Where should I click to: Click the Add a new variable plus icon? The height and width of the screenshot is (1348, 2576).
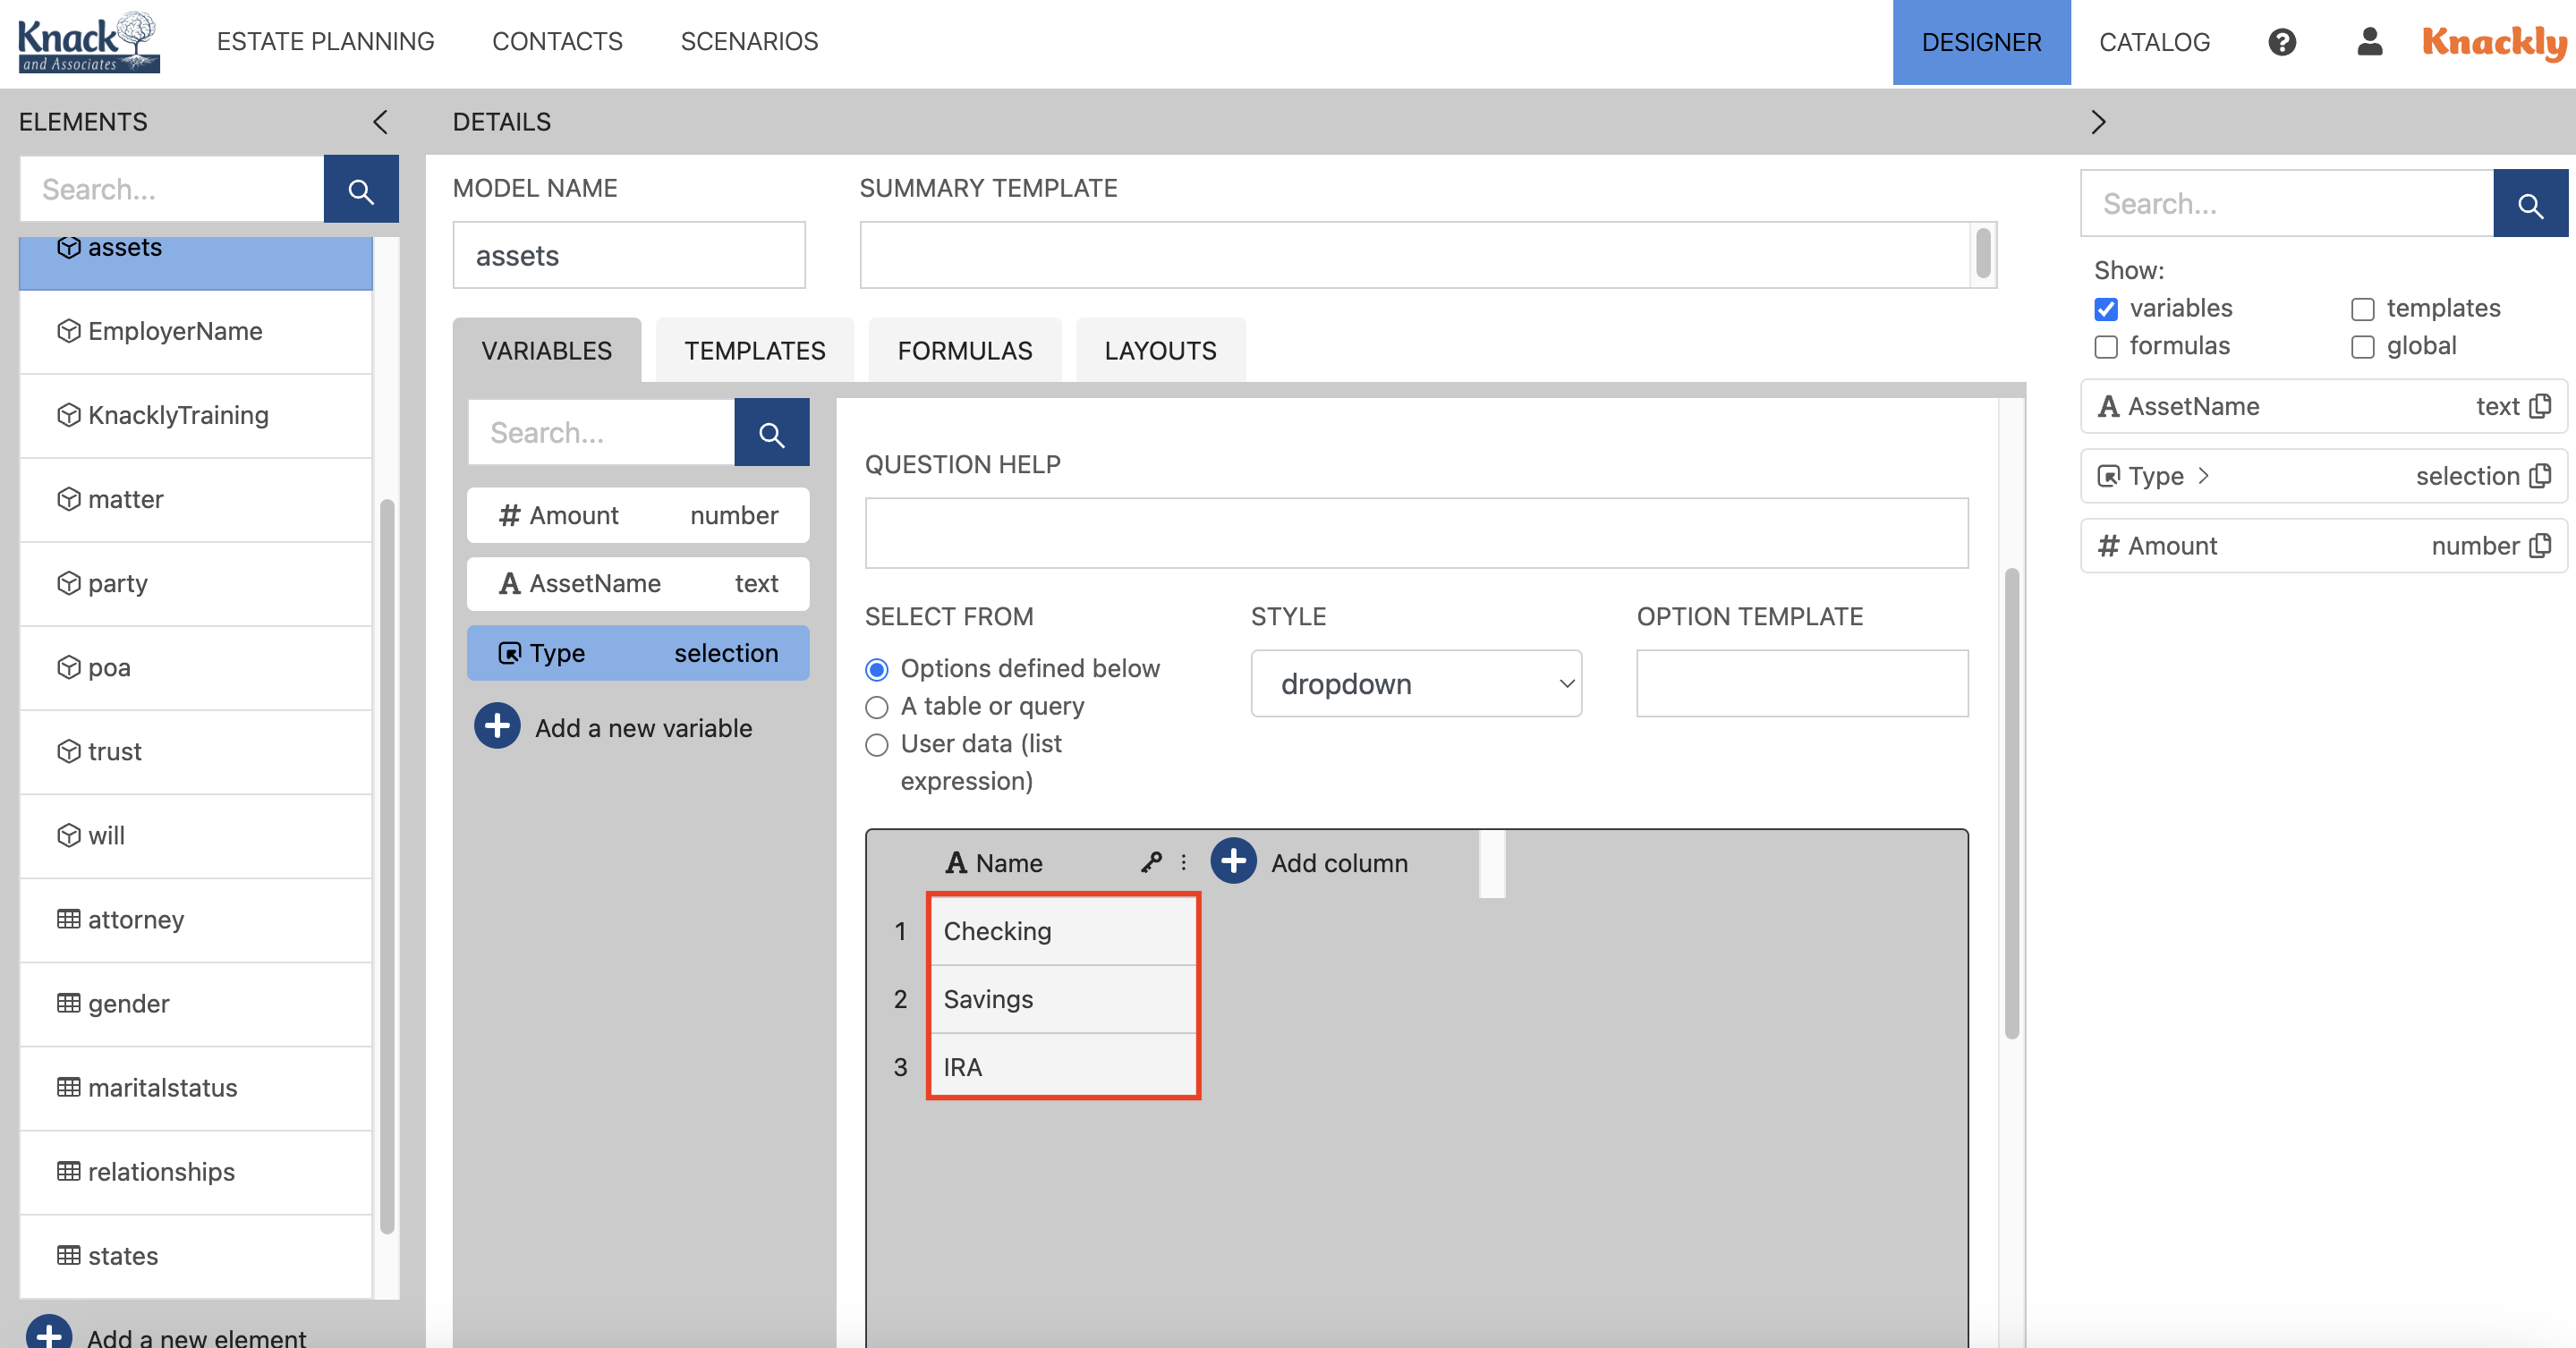496,727
